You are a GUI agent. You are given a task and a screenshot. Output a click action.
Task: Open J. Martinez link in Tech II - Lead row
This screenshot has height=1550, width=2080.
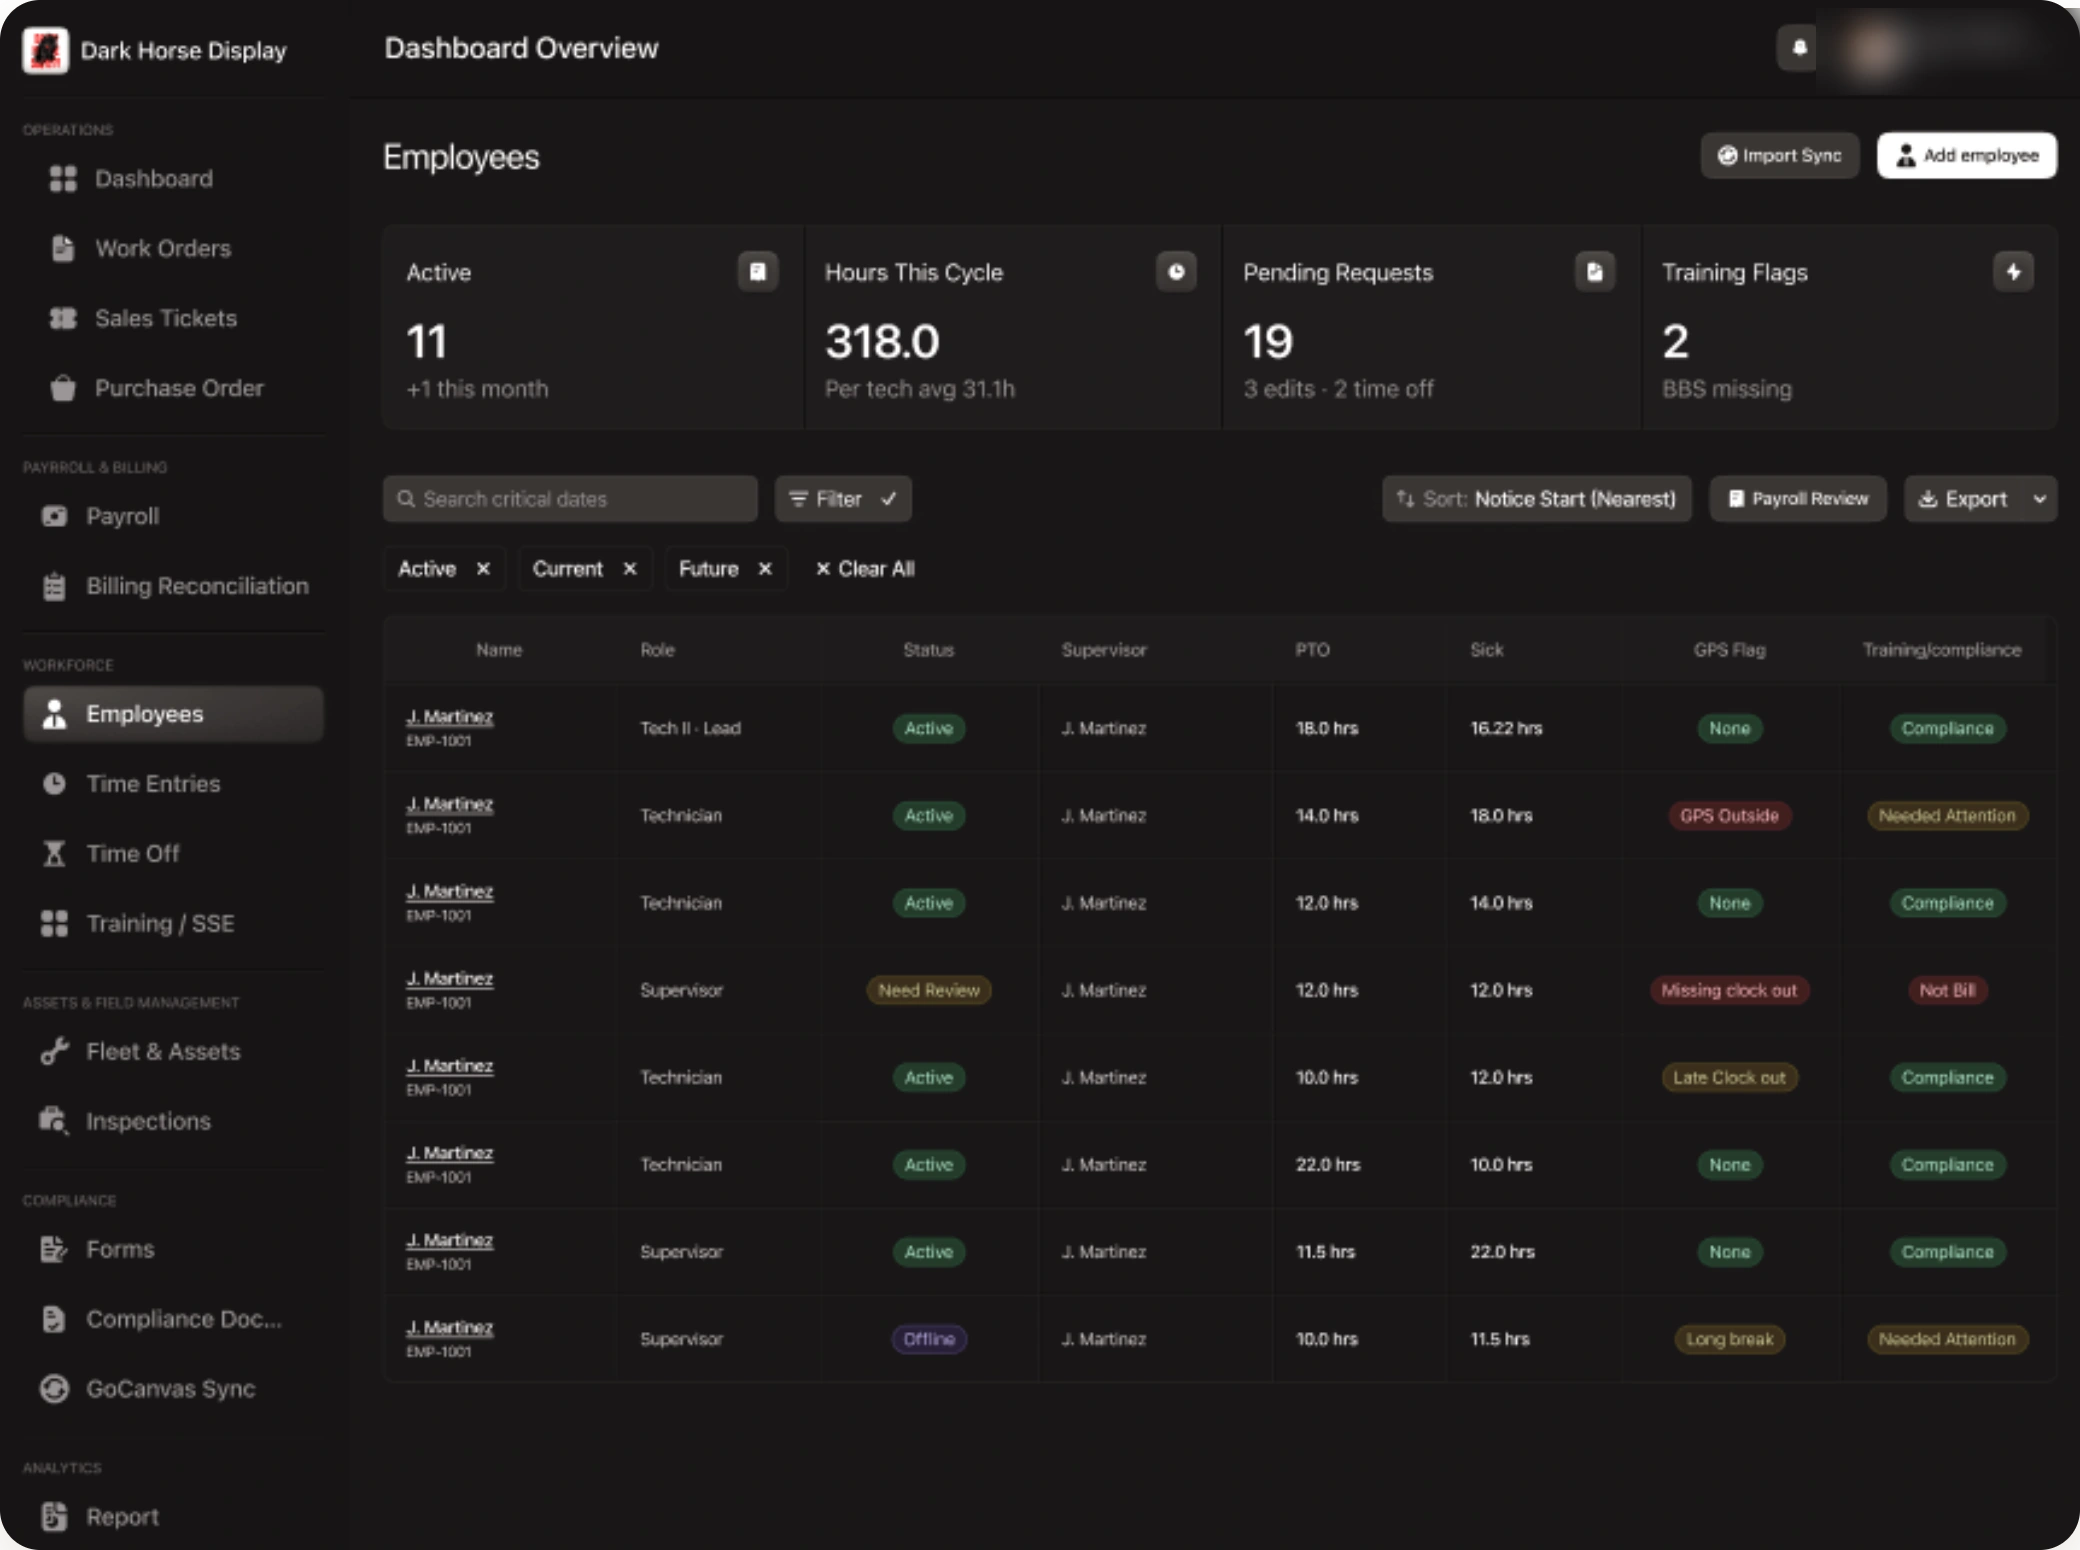coord(449,717)
